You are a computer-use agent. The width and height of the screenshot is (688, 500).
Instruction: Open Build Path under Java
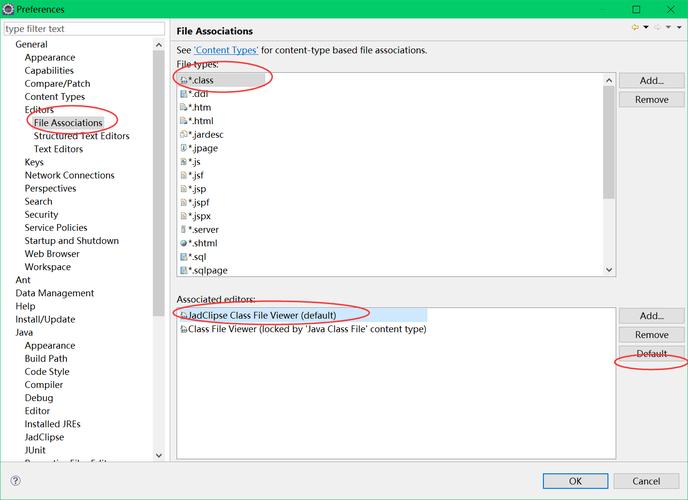(x=46, y=359)
